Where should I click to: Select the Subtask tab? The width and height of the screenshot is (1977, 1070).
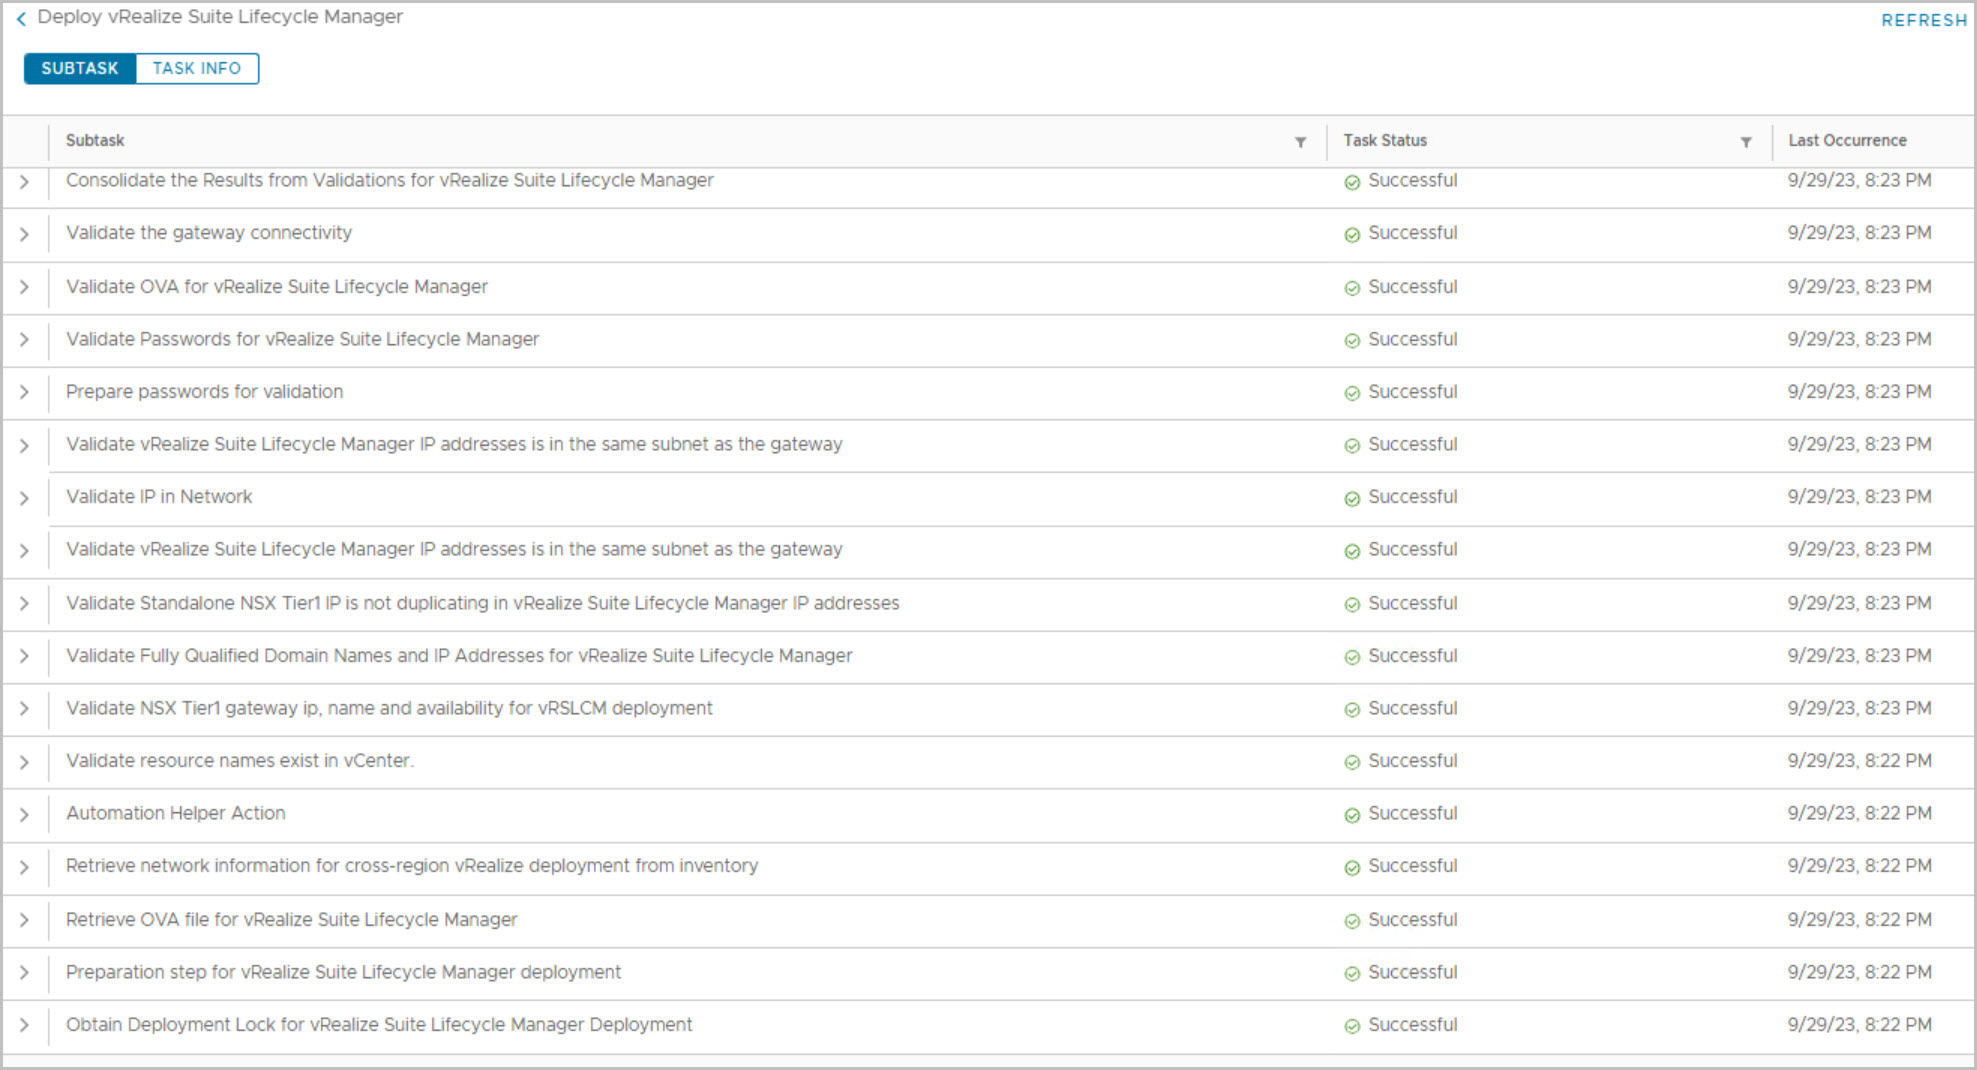click(80, 68)
